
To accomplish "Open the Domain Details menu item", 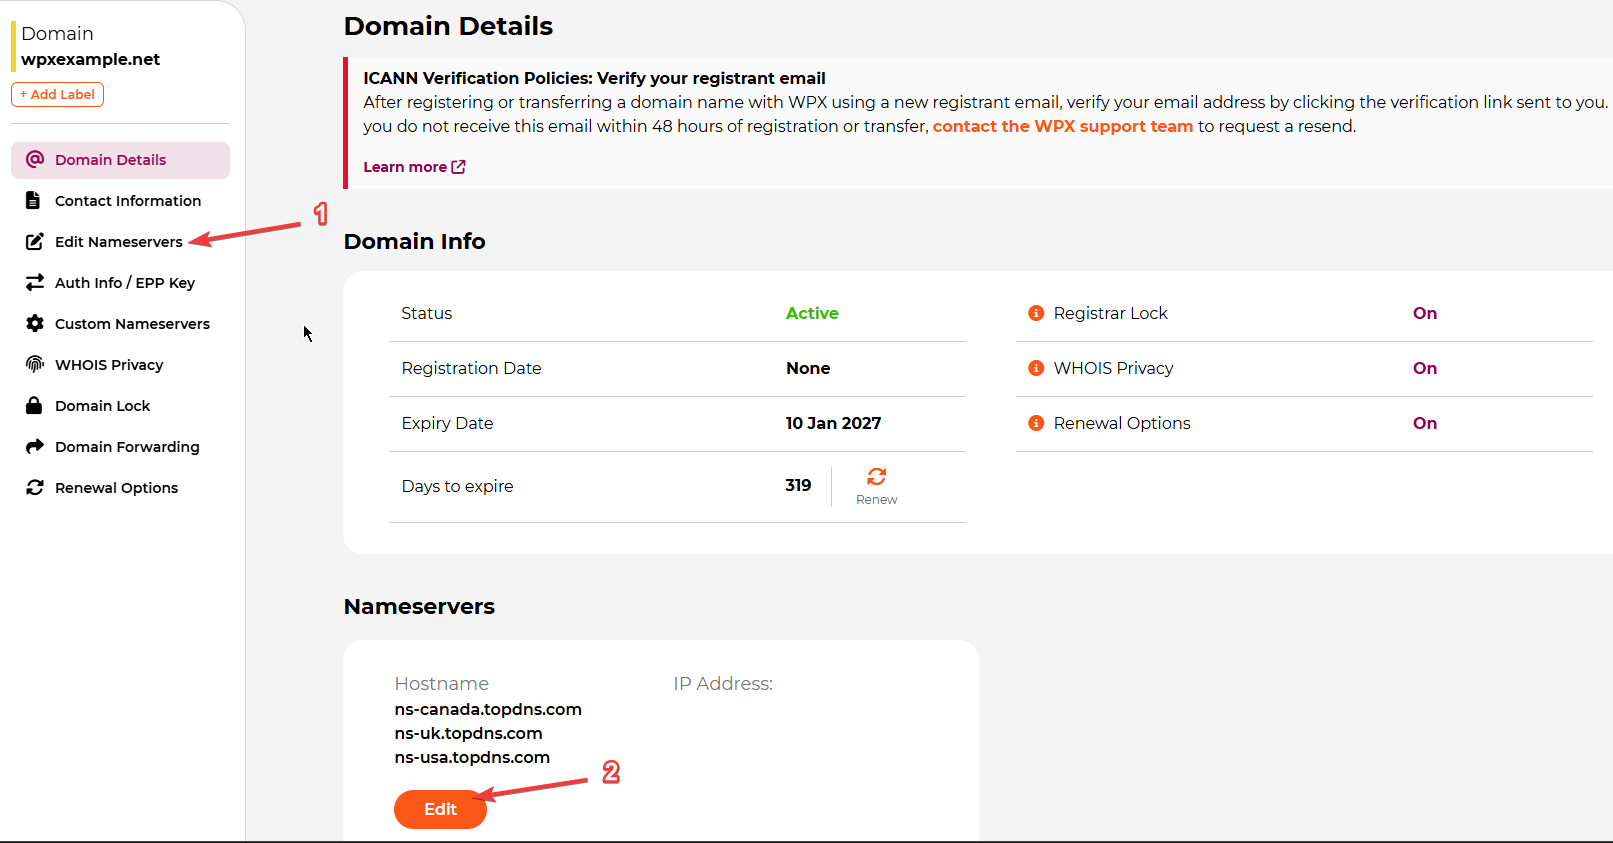I will [110, 160].
